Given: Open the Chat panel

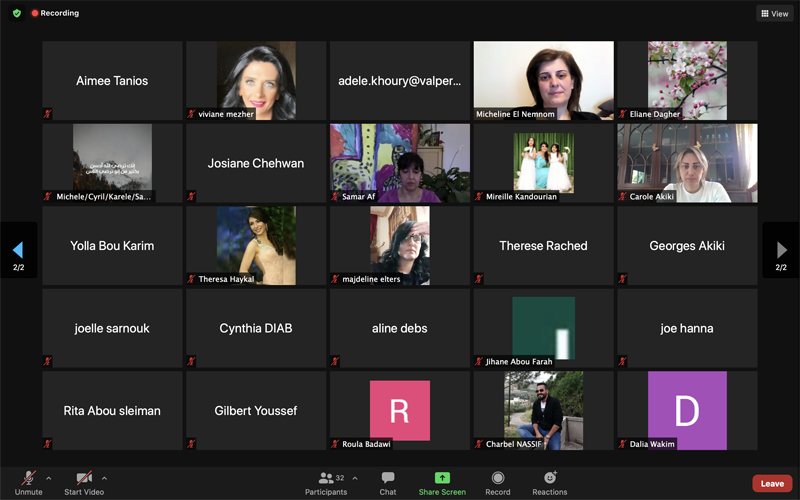Looking at the screenshot, I should tap(388, 478).
